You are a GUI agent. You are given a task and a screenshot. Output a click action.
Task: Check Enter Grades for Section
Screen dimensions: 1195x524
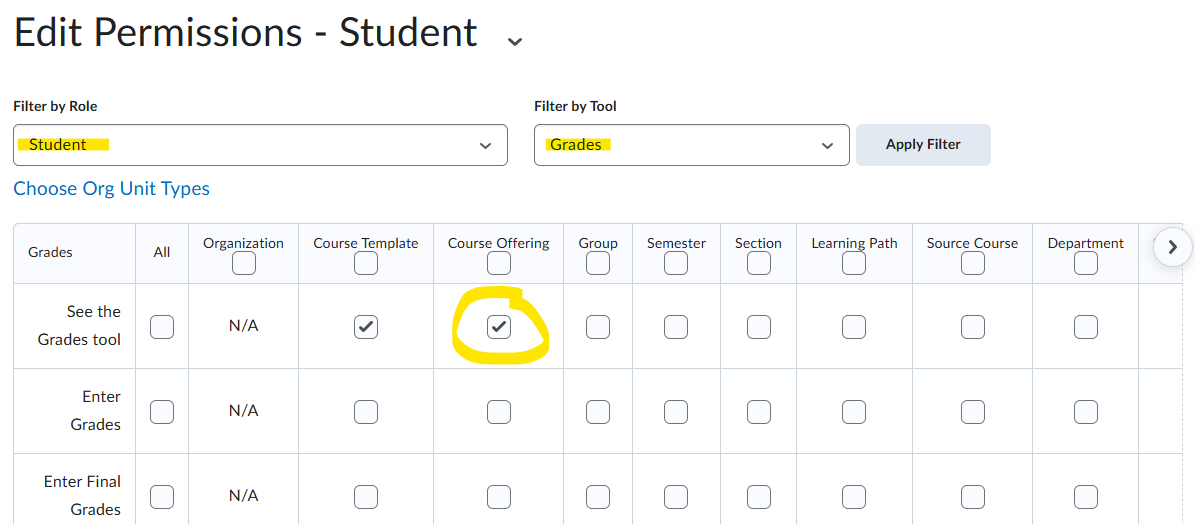coord(759,412)
